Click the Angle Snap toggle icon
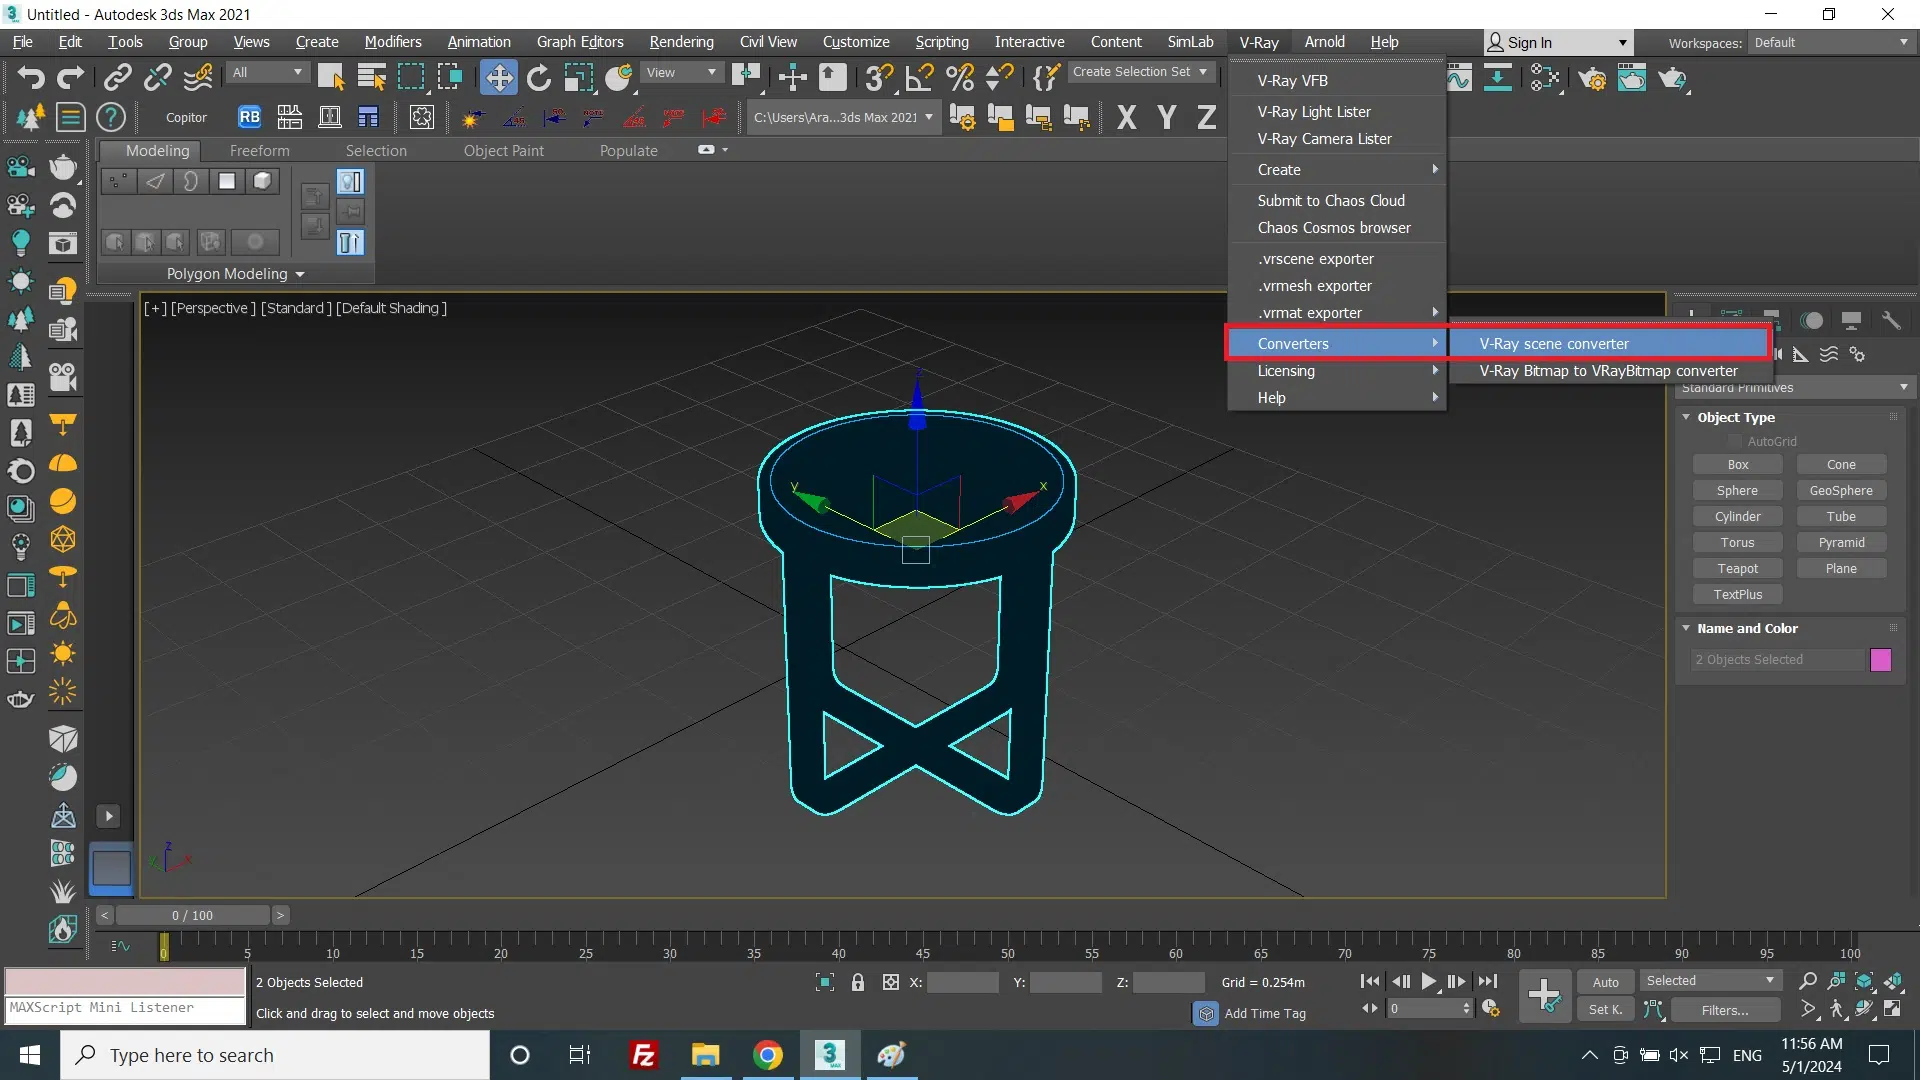The width and height of the screenshot is (1920, 1080). [x=919, y=77]
